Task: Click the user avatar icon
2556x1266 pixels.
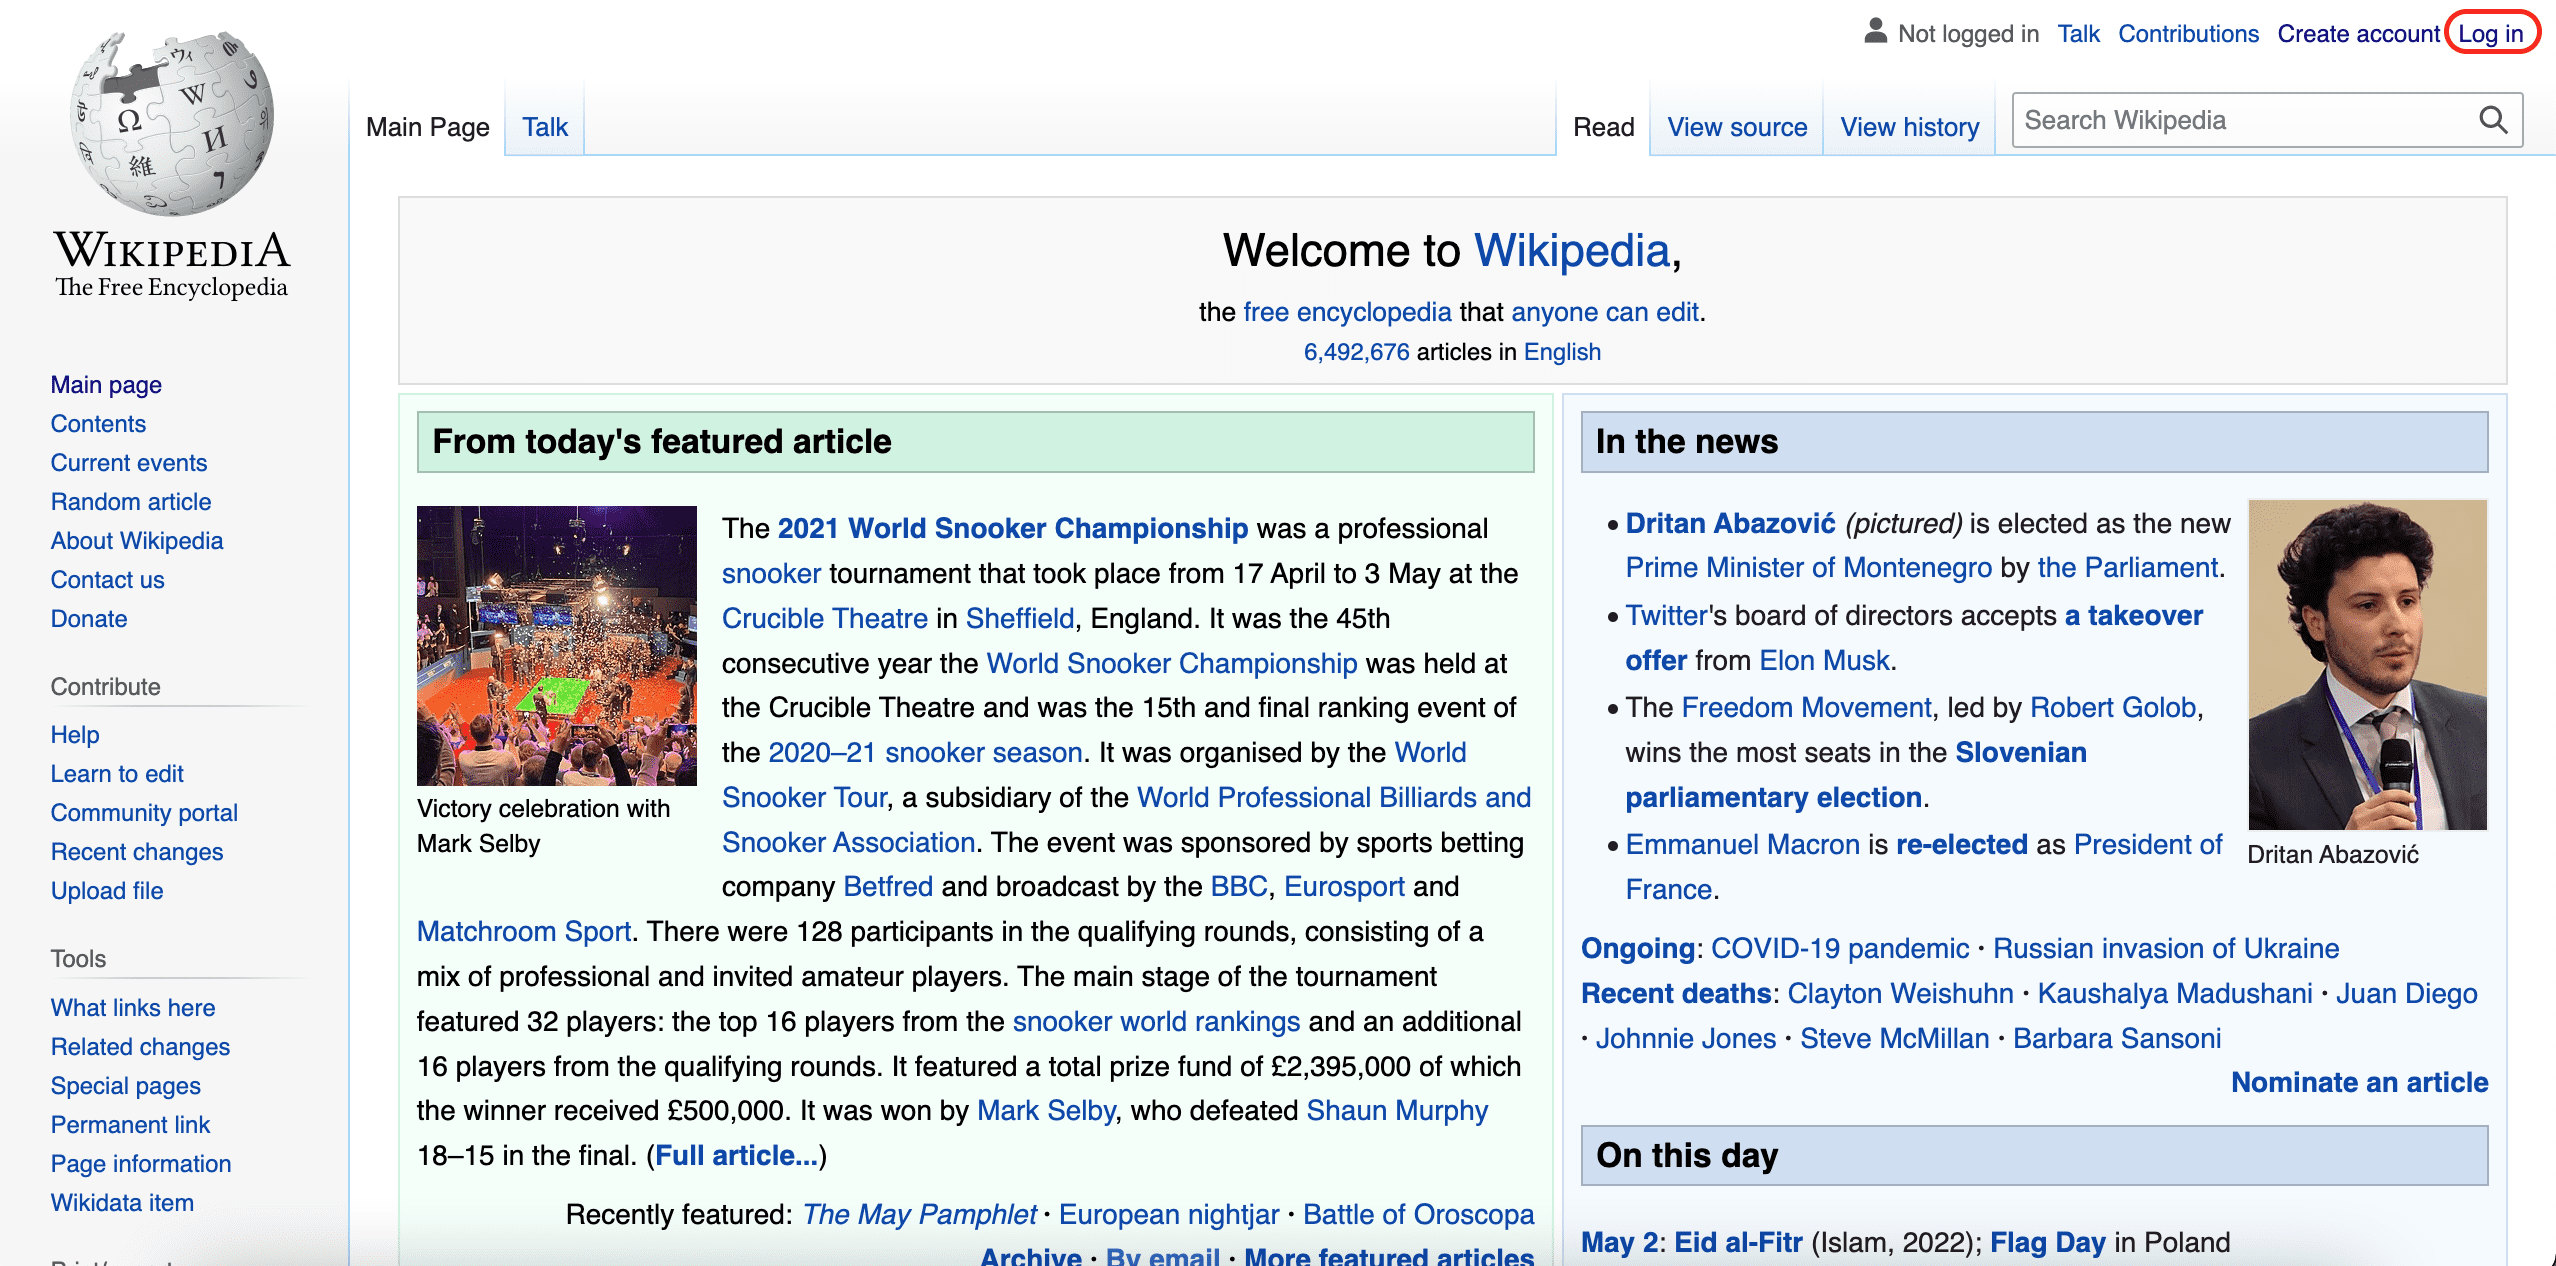Action: tap(1875, 32)
